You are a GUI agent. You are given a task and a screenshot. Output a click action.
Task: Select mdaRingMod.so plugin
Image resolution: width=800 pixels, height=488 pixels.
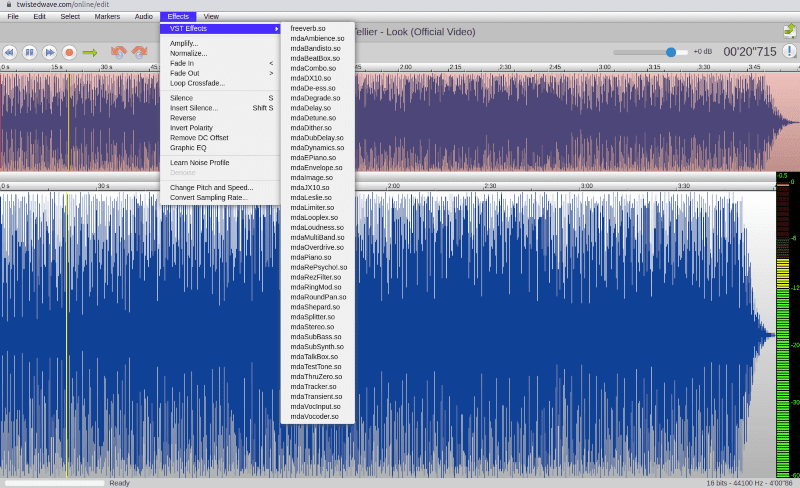coord(317,287)
